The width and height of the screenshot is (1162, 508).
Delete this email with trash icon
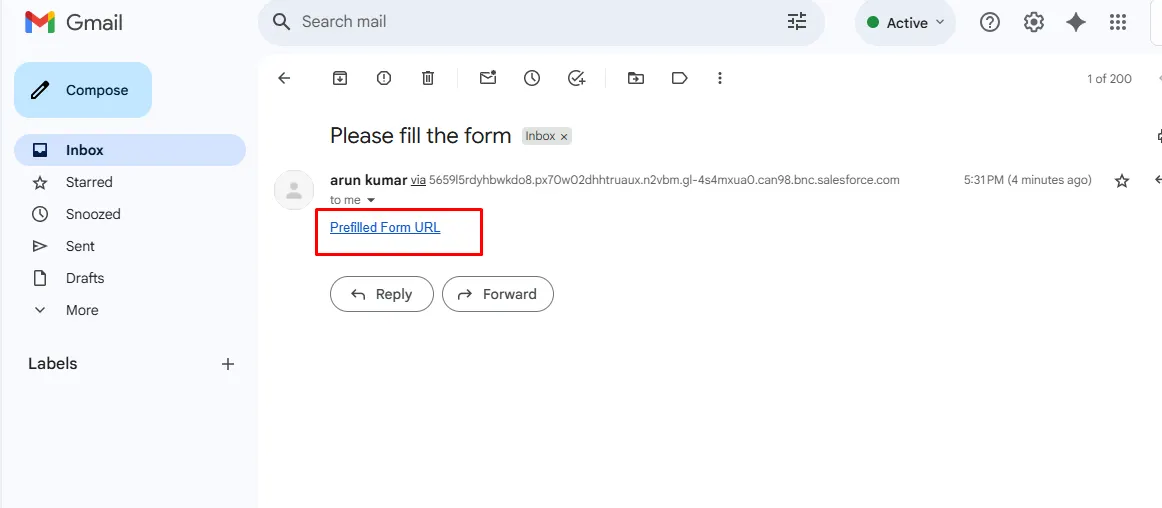pos(428,78)
